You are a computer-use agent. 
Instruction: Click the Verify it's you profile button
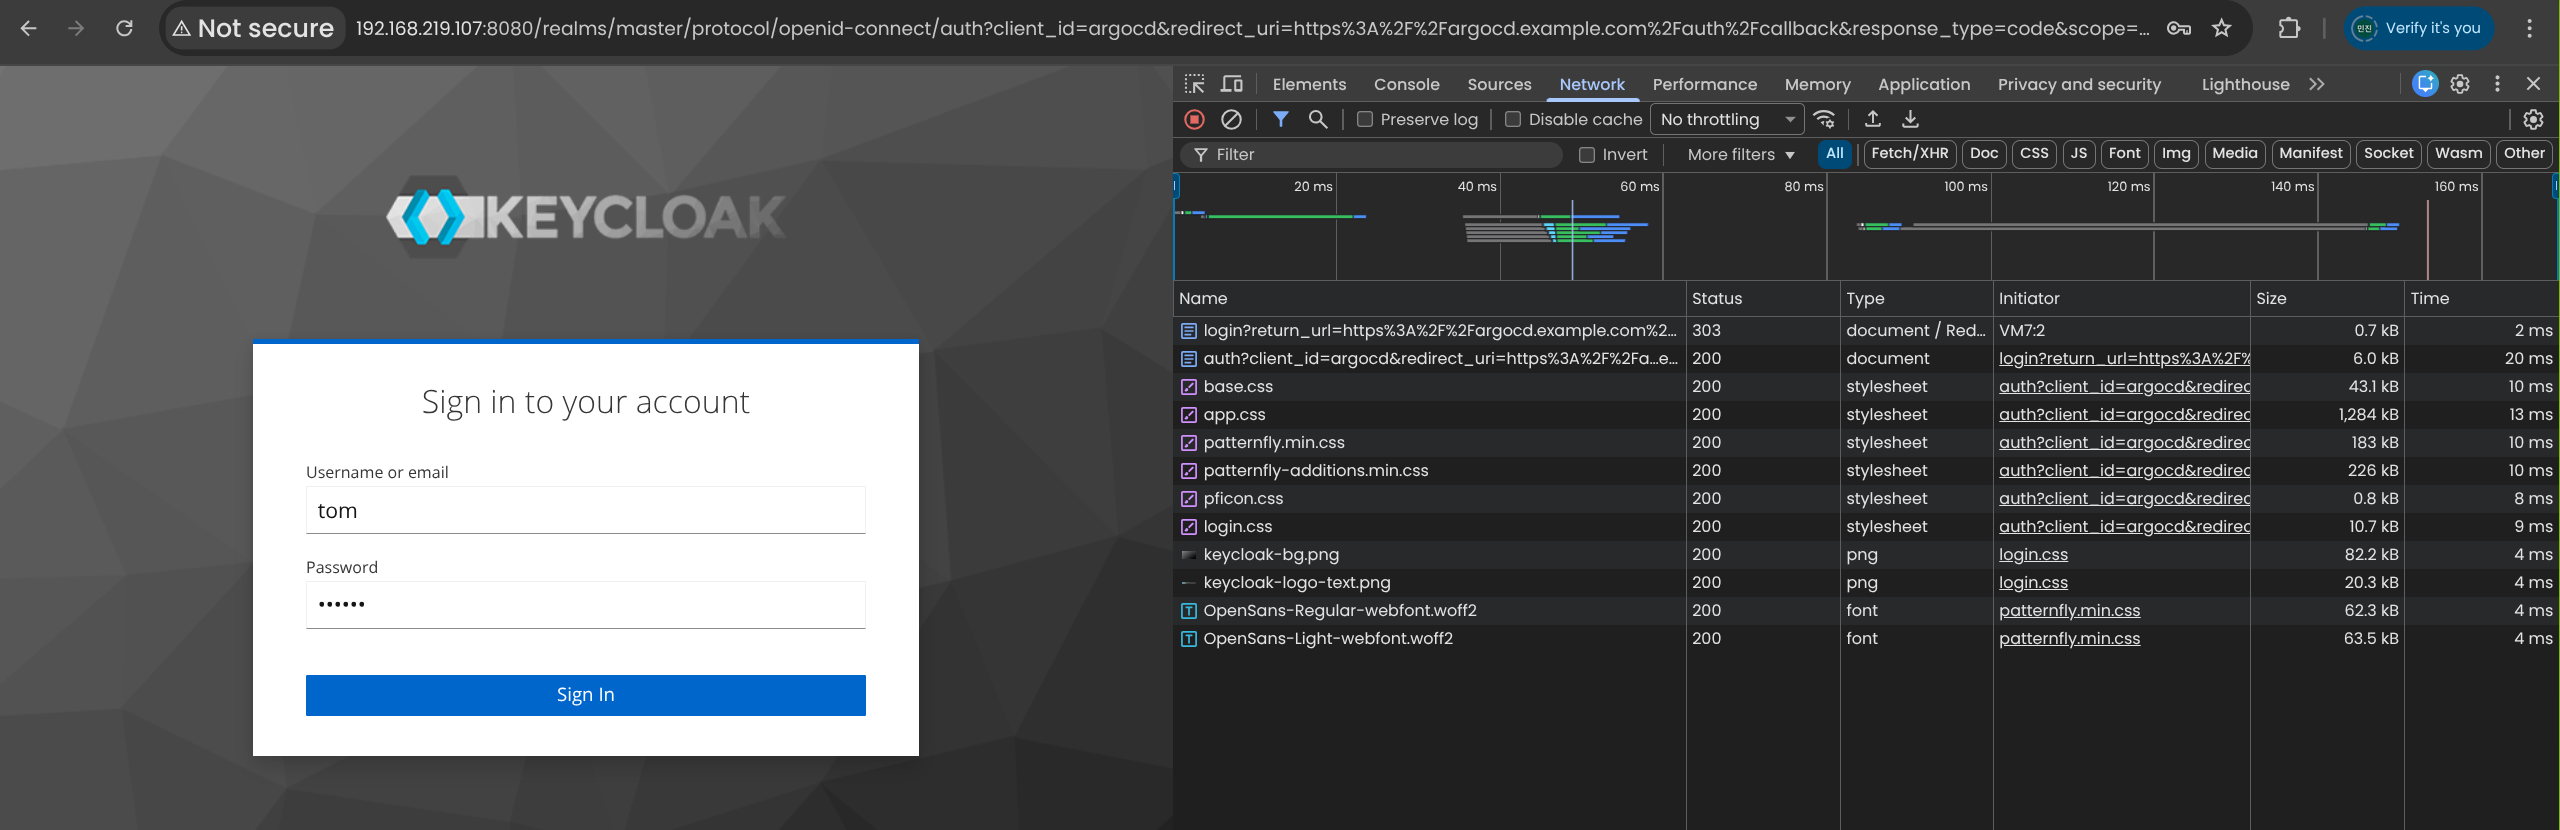point(2417,28)
